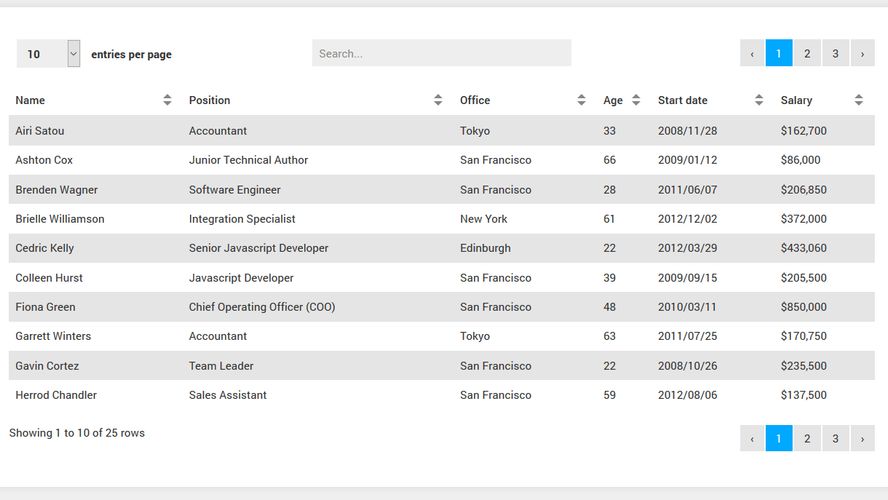Click the 2011/07/25 start date cell
Image resolution: width=888 pixels, height=500 pixels.
pos(688,336)
